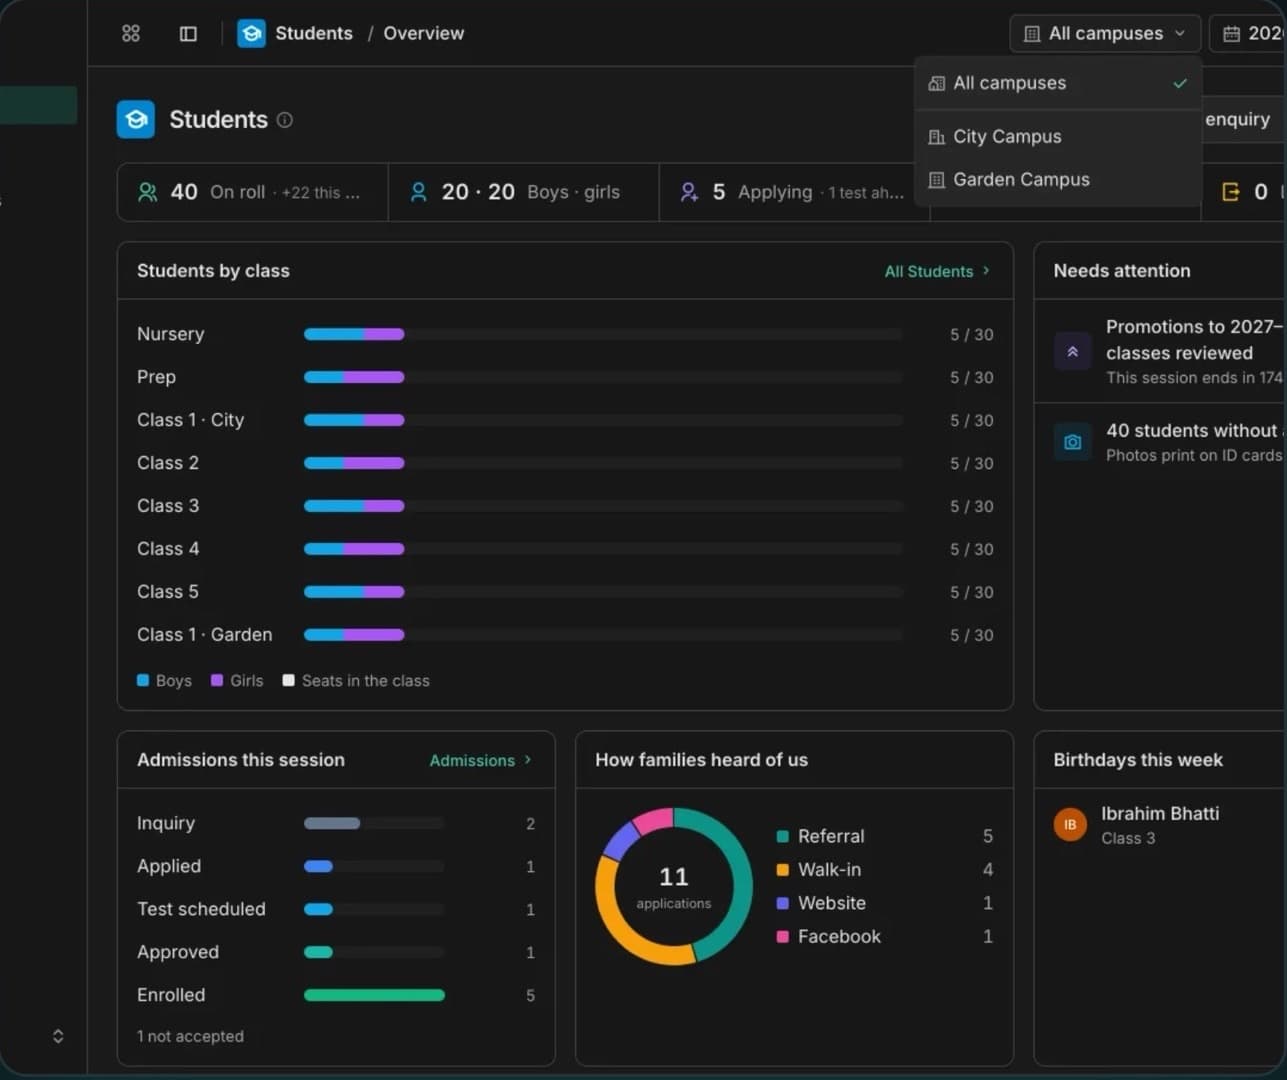The width and height of the screenshot is (1287, 1080).
Task: Open the Admissions link
Action: click(x=480, y=761)
